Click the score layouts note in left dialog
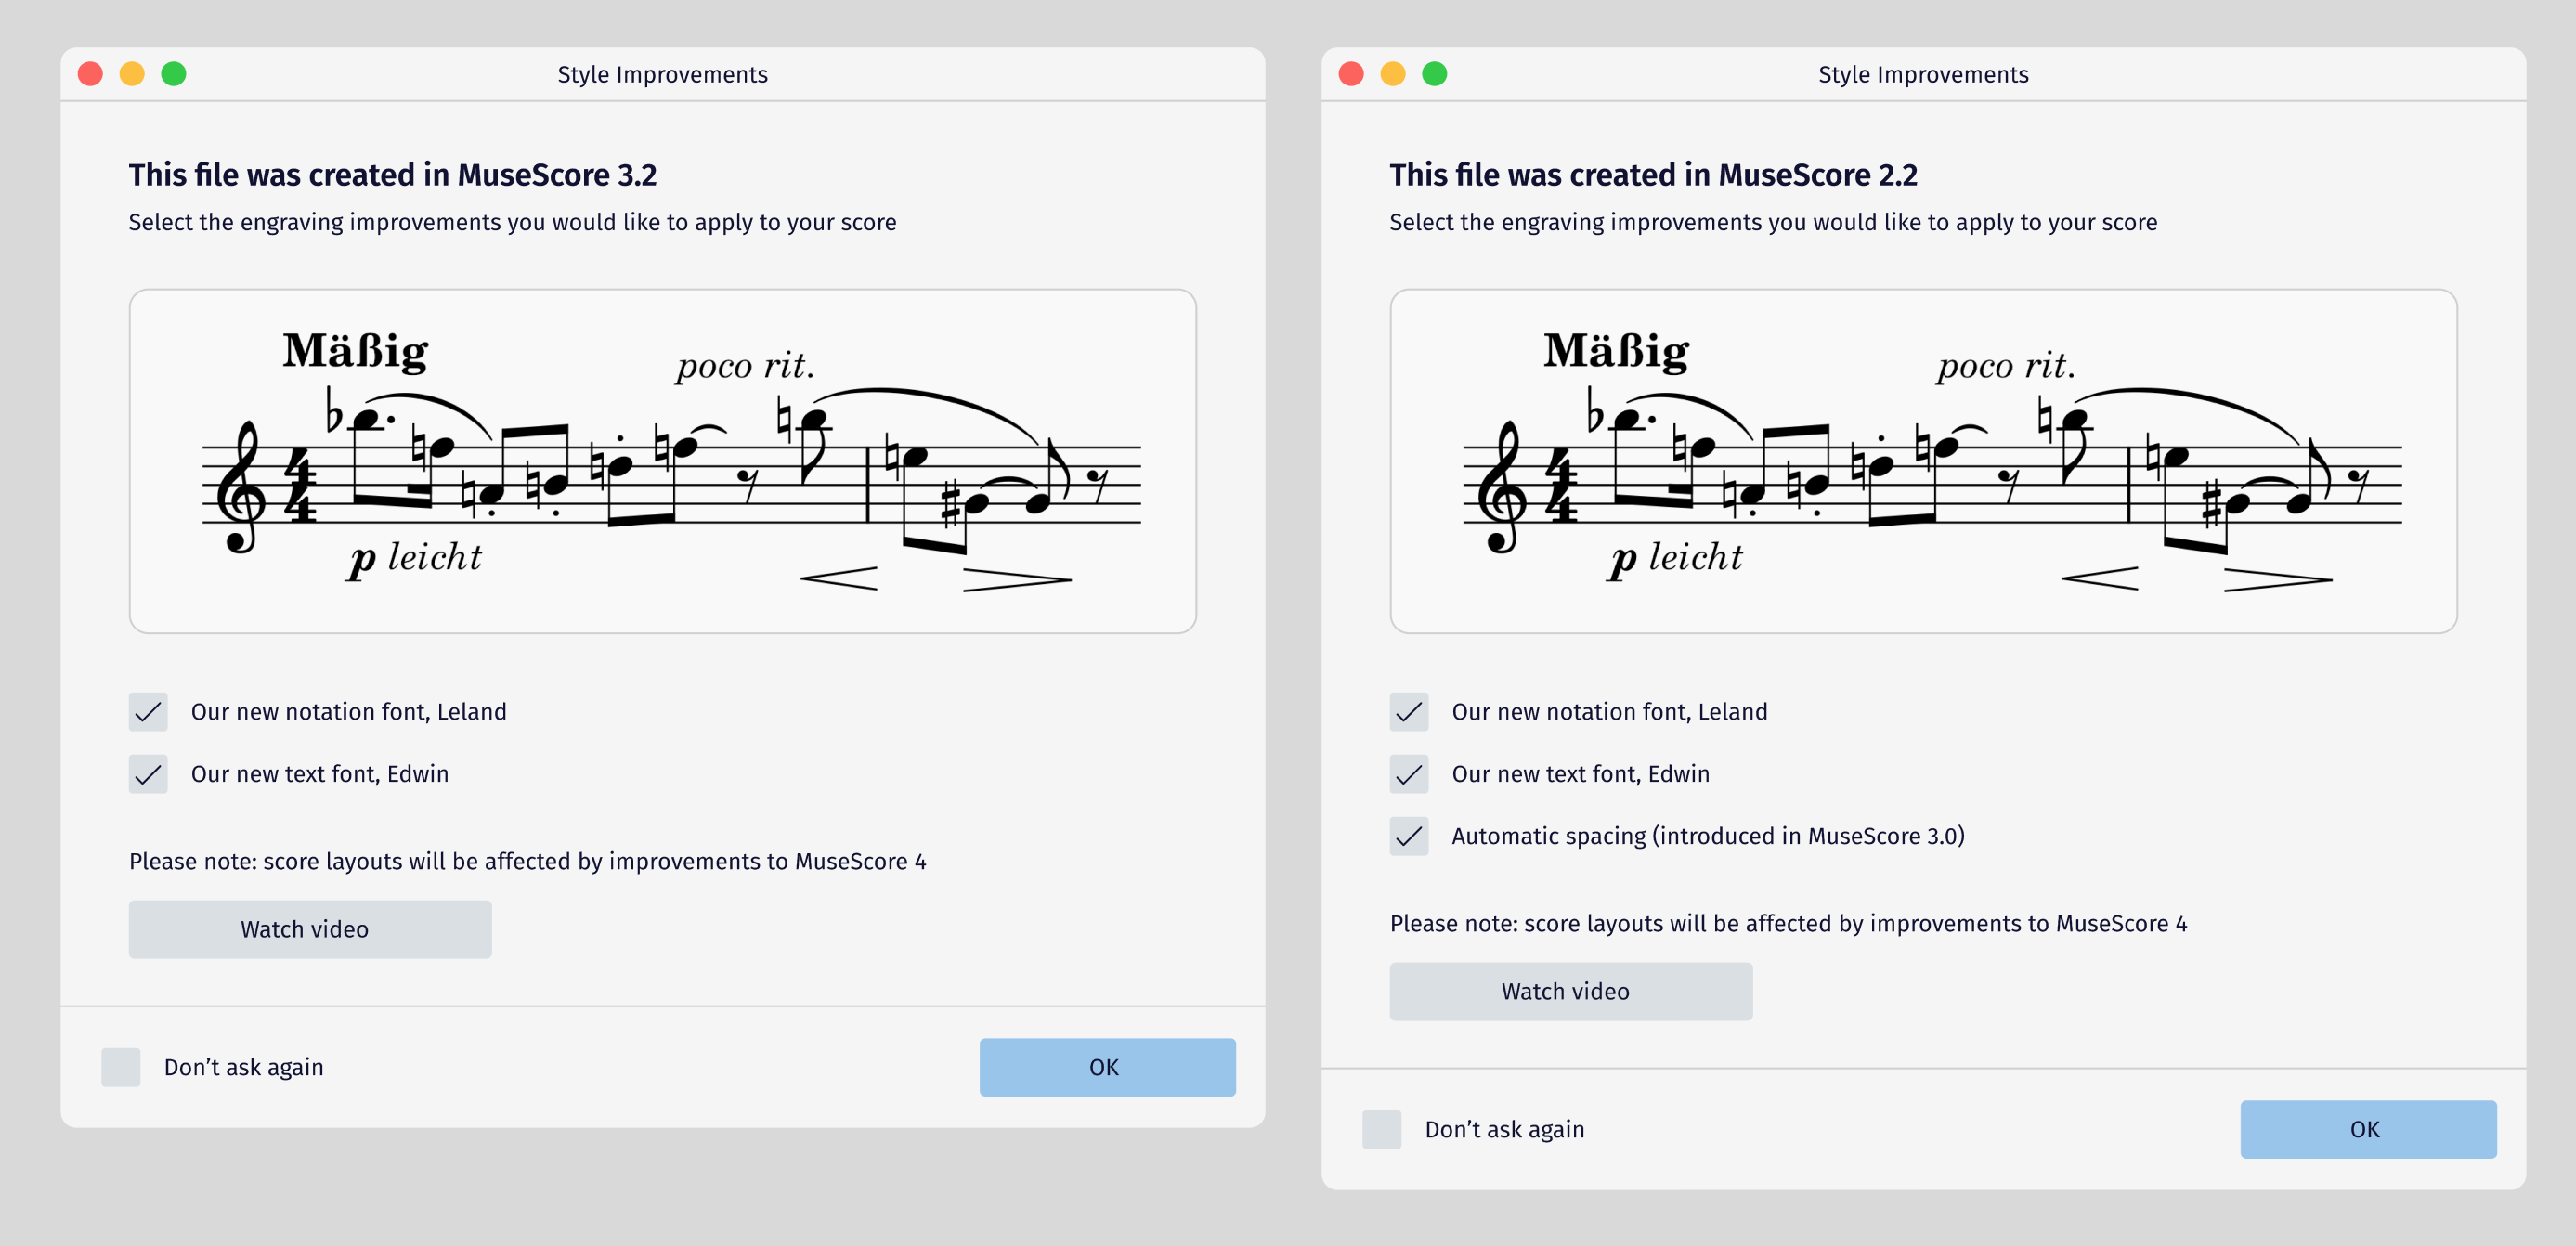The height and width of the screenshot is (1246, 2576). pyautogui.click(x=527, y=861)
